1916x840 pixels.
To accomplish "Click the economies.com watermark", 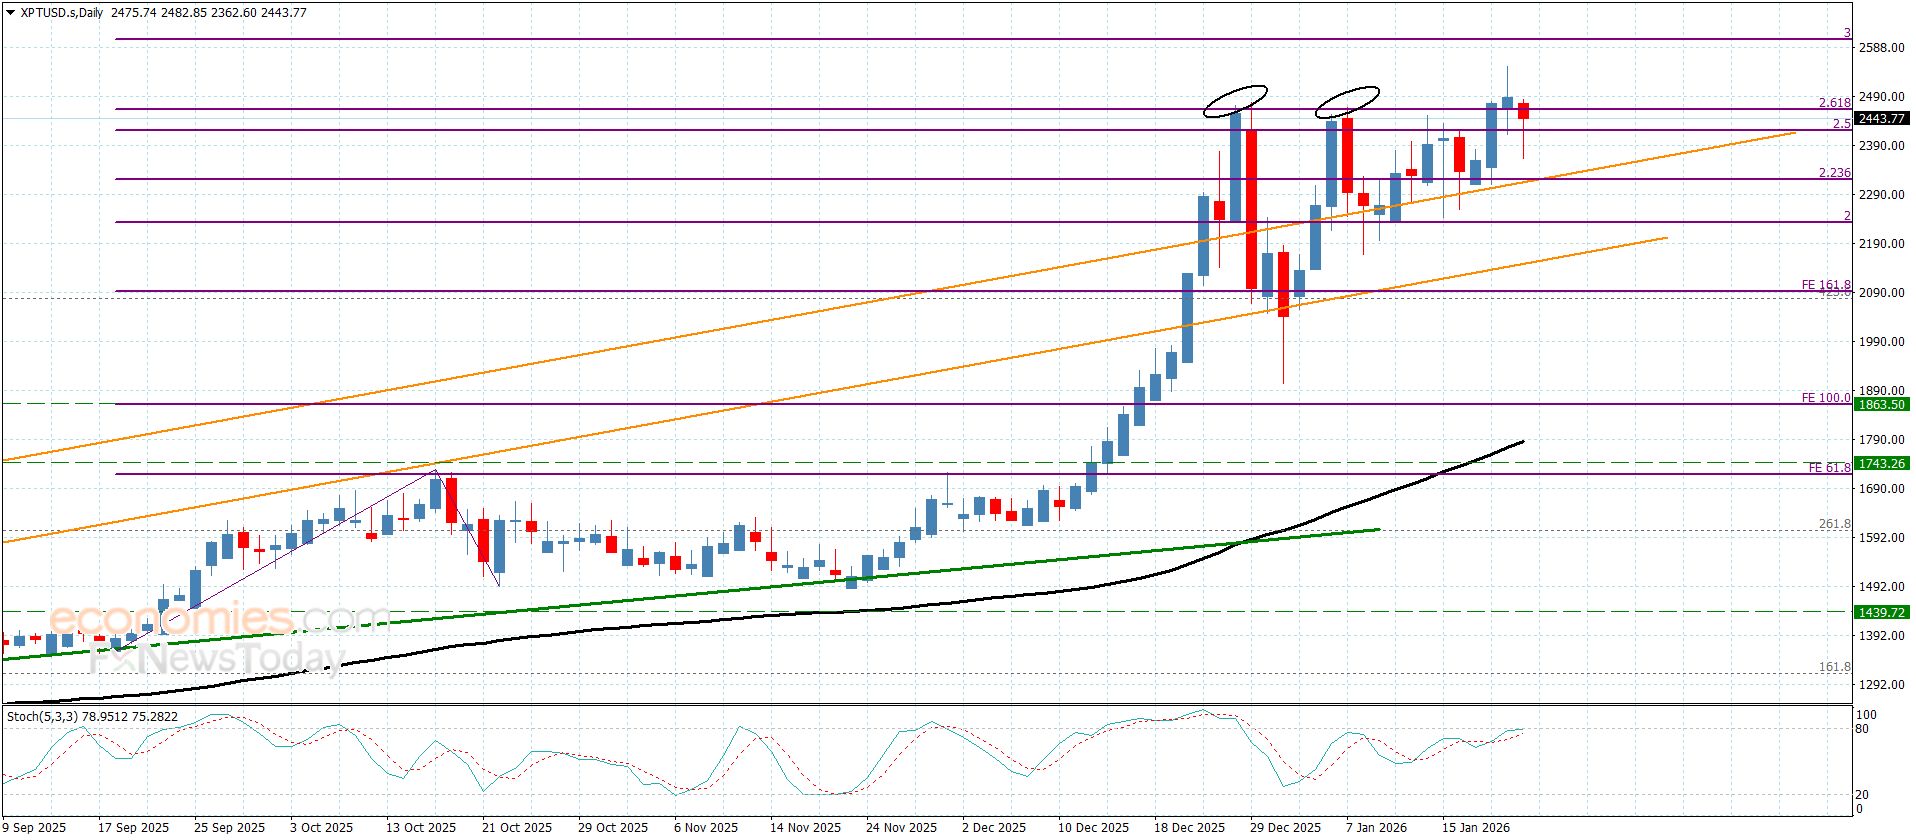I will point(220,619).
